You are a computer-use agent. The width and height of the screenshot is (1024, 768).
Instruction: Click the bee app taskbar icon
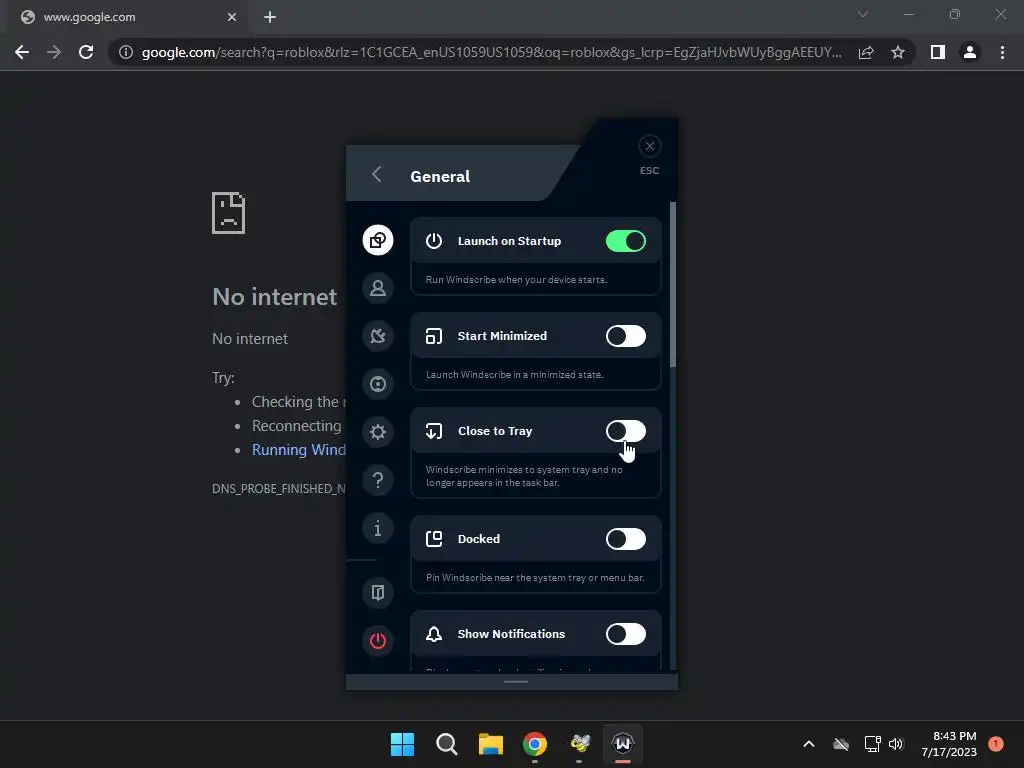pos(579,744)
